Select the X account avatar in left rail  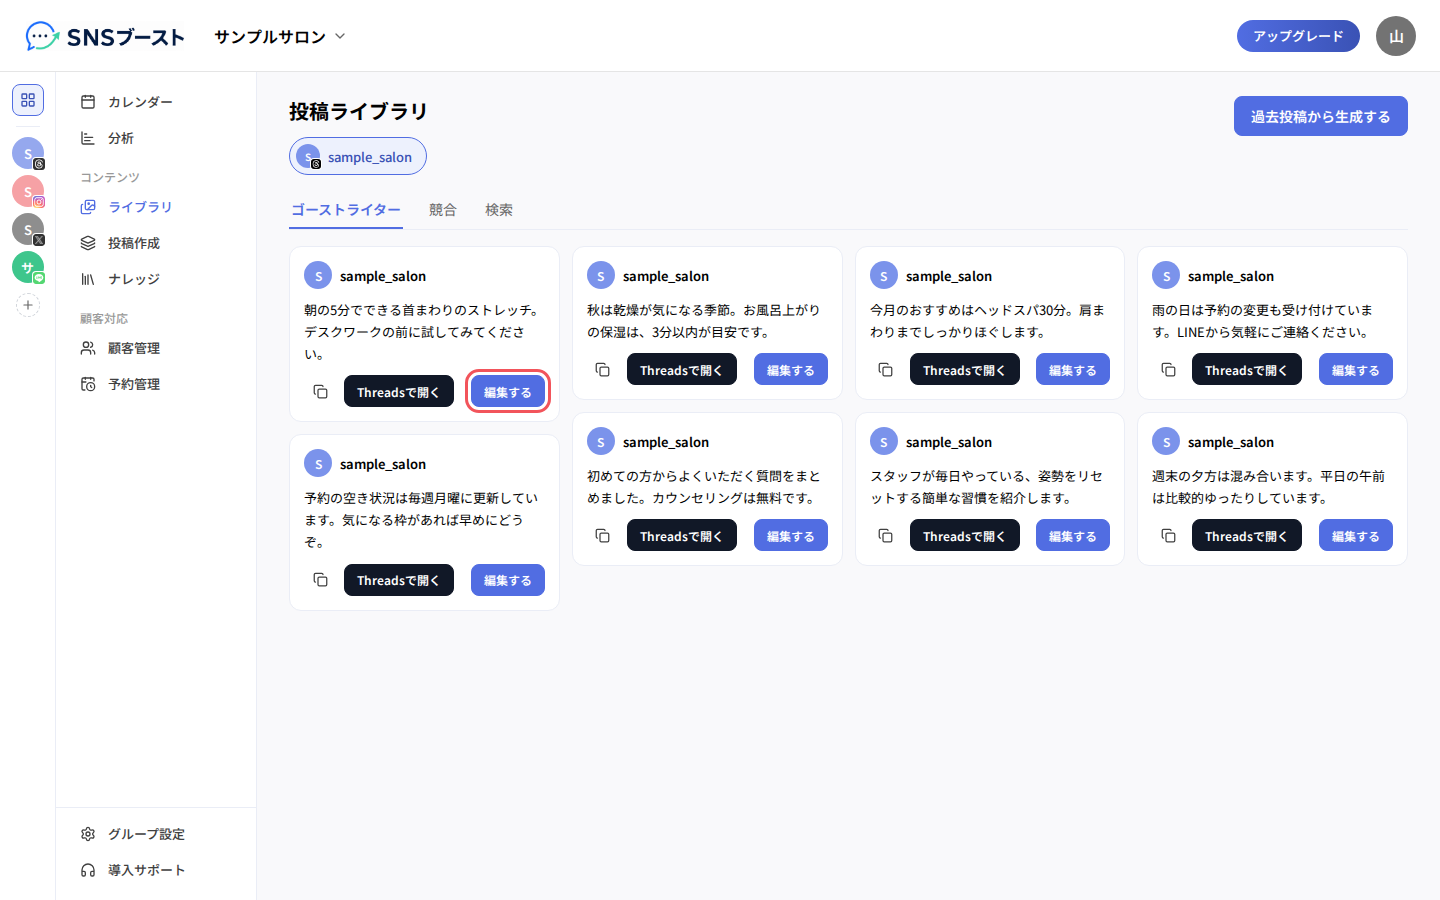(28, 229)
